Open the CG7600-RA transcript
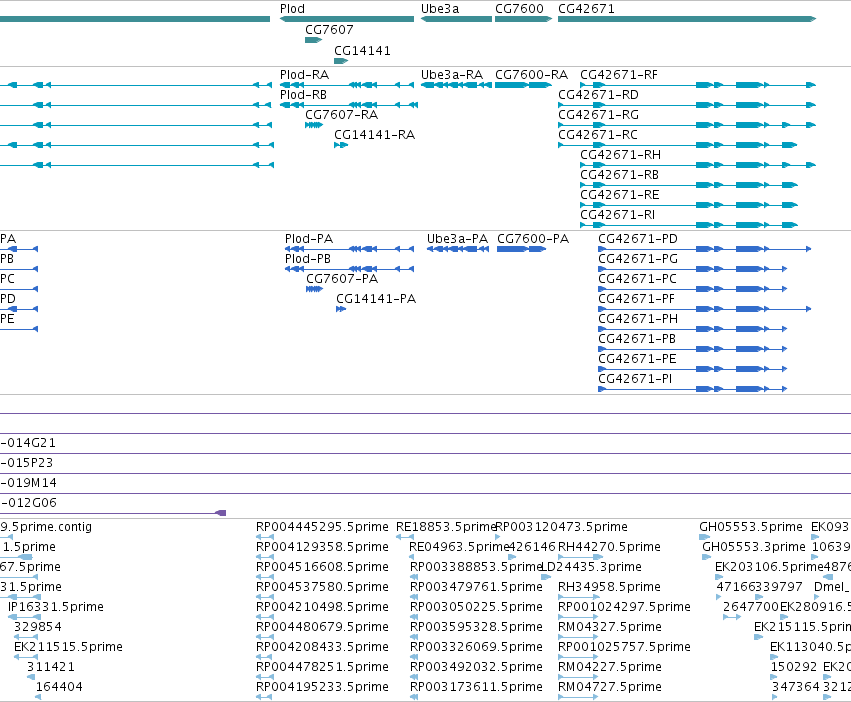 pyautogui.click(x=523, y=85)
